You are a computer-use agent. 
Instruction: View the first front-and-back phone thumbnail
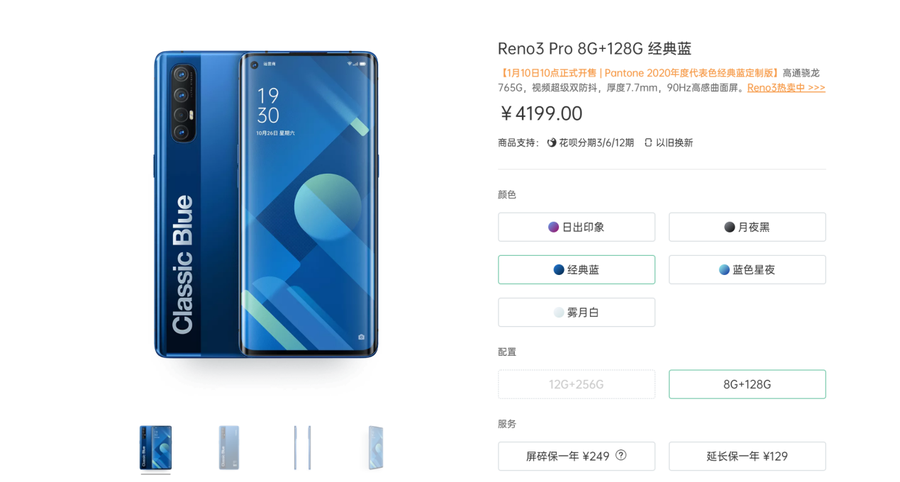pos(156,448)
